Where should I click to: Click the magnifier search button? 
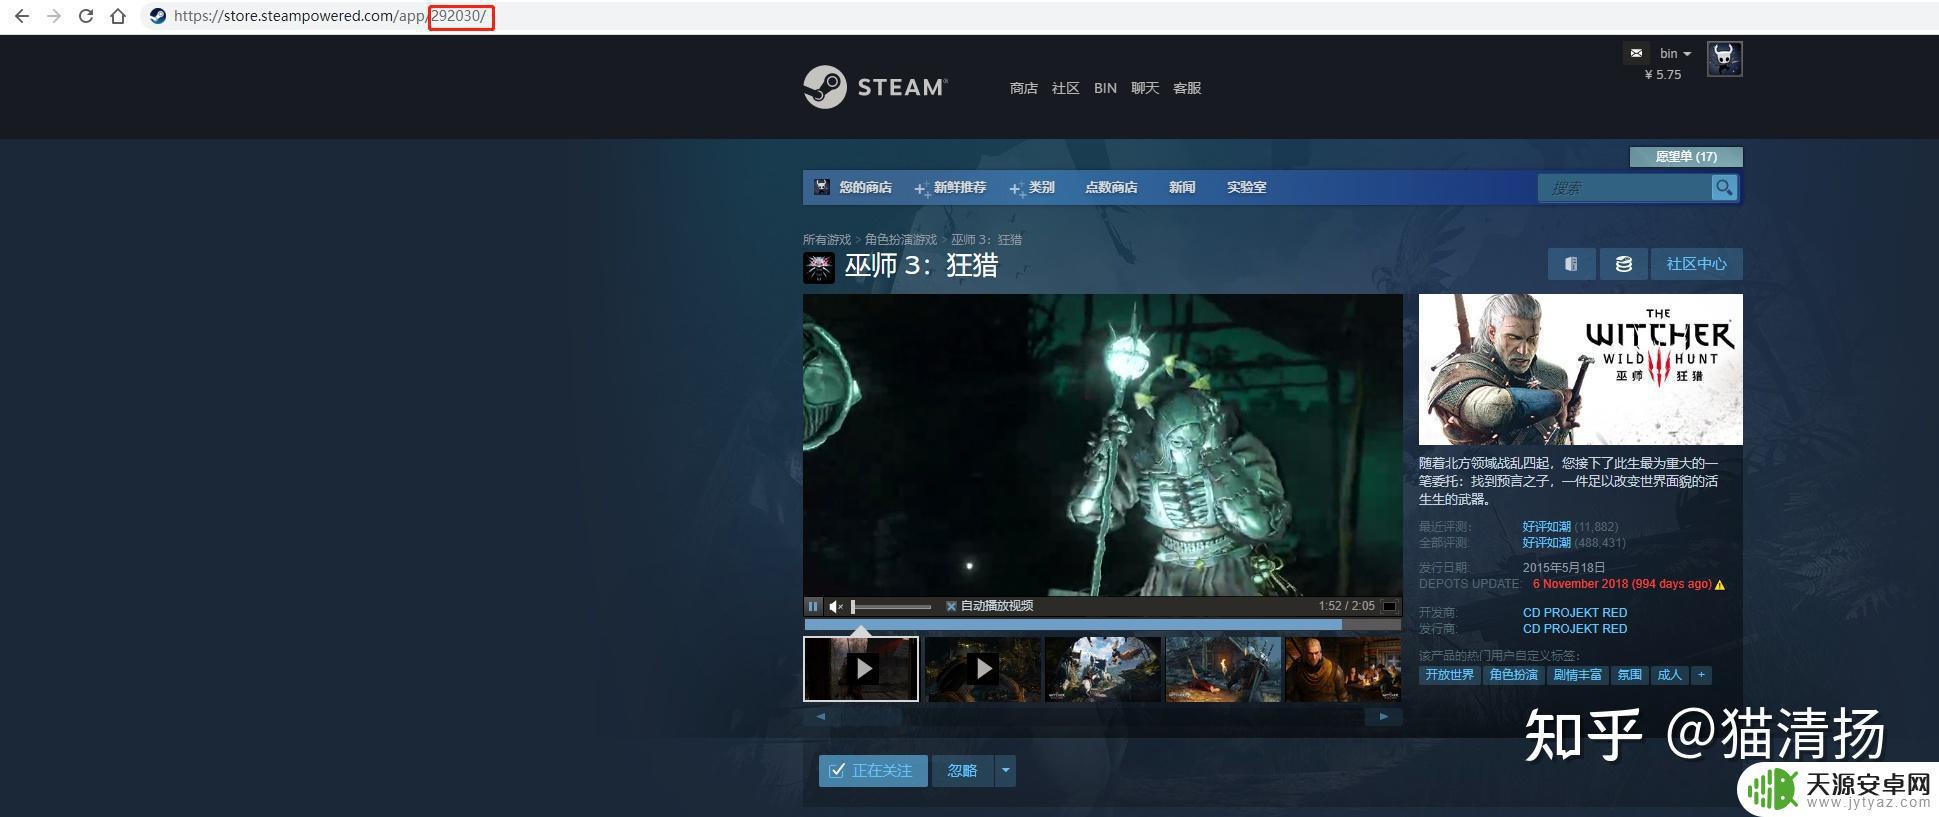pyautogui.click(x=1724, y=188)
